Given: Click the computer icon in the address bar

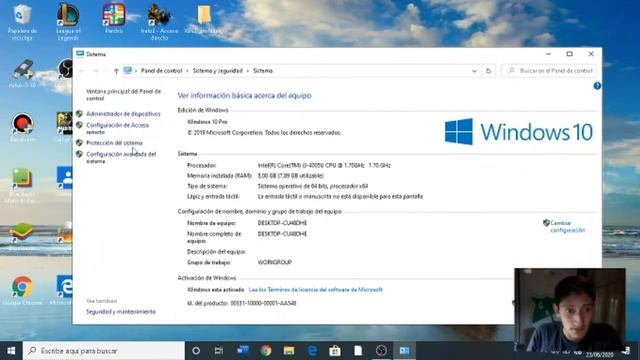Looking at the screenshot, I should point(128,70).
